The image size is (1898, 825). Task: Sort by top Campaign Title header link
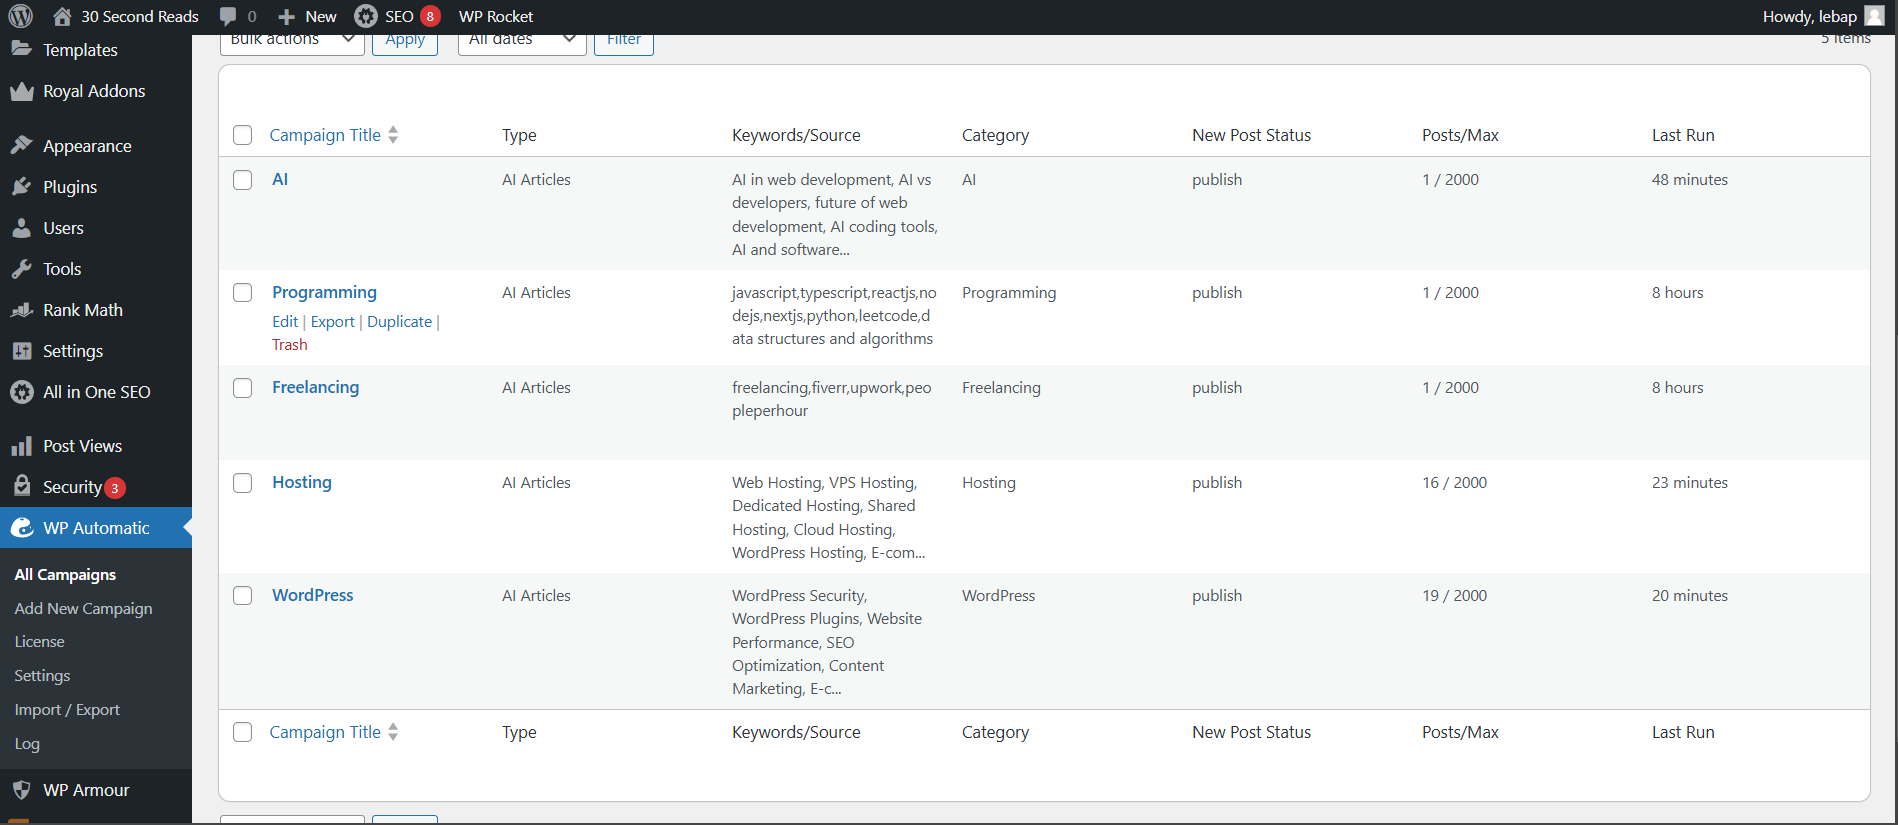pos(325,135)
